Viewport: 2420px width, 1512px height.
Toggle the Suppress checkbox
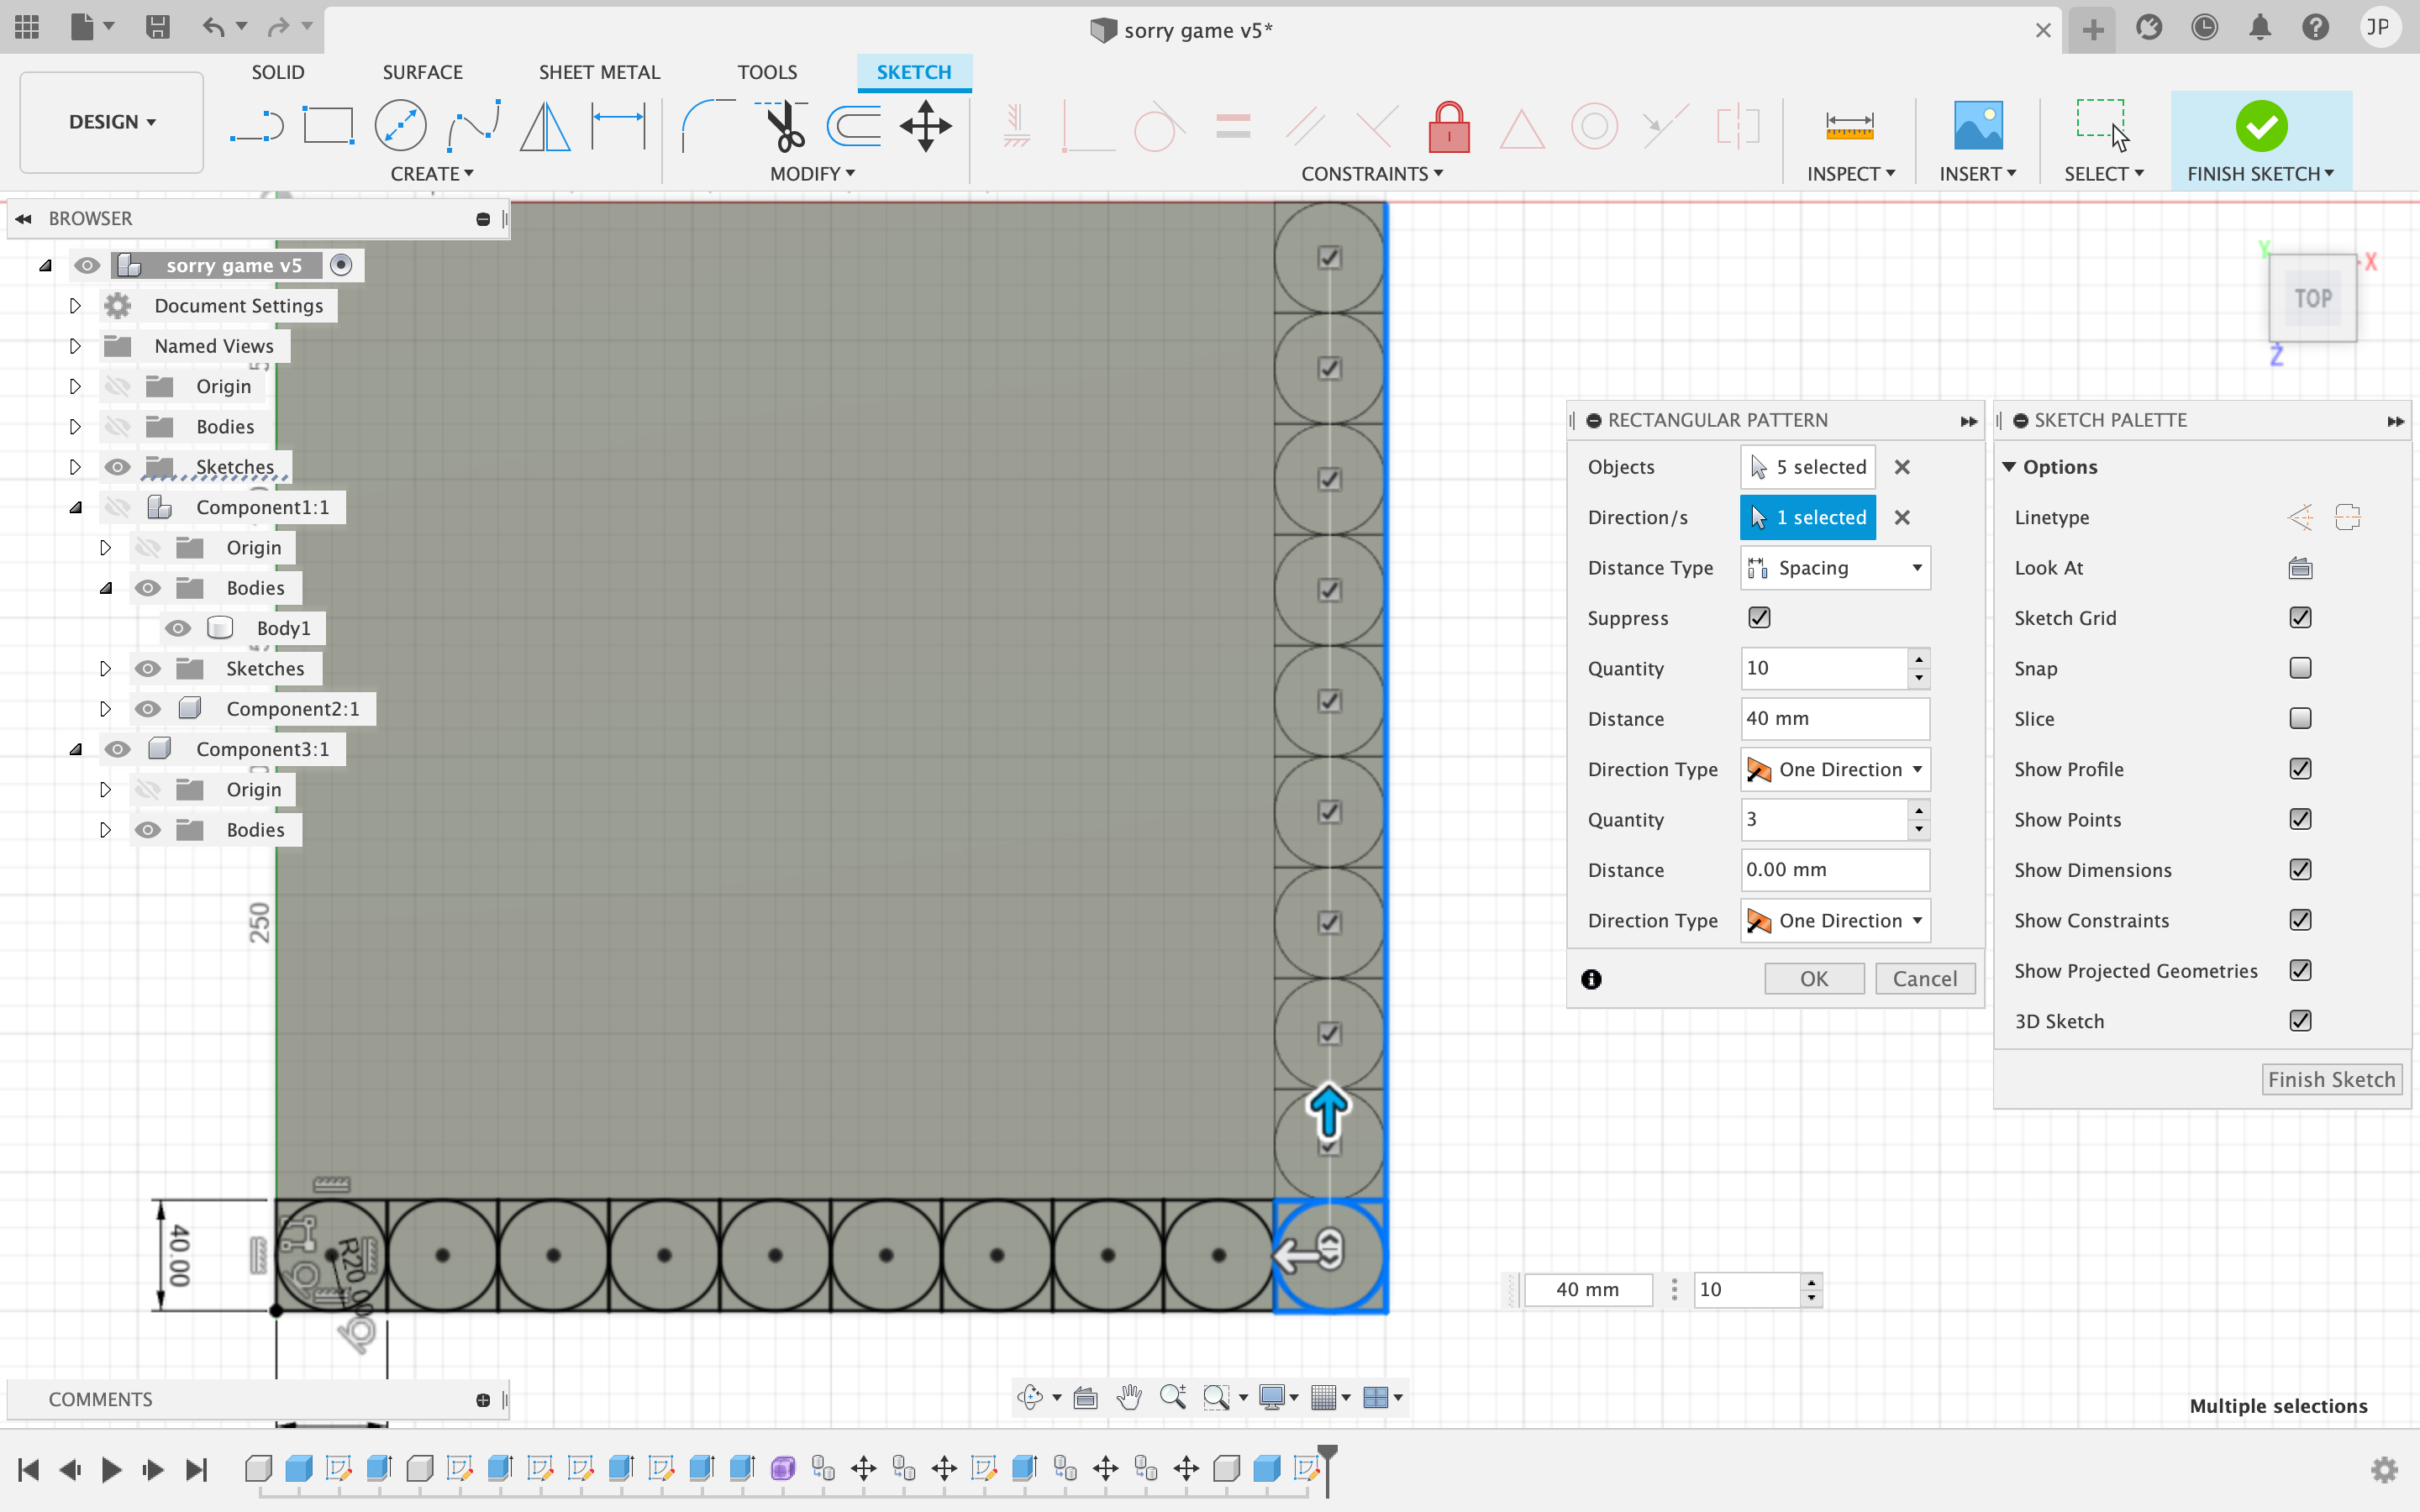1759,618
